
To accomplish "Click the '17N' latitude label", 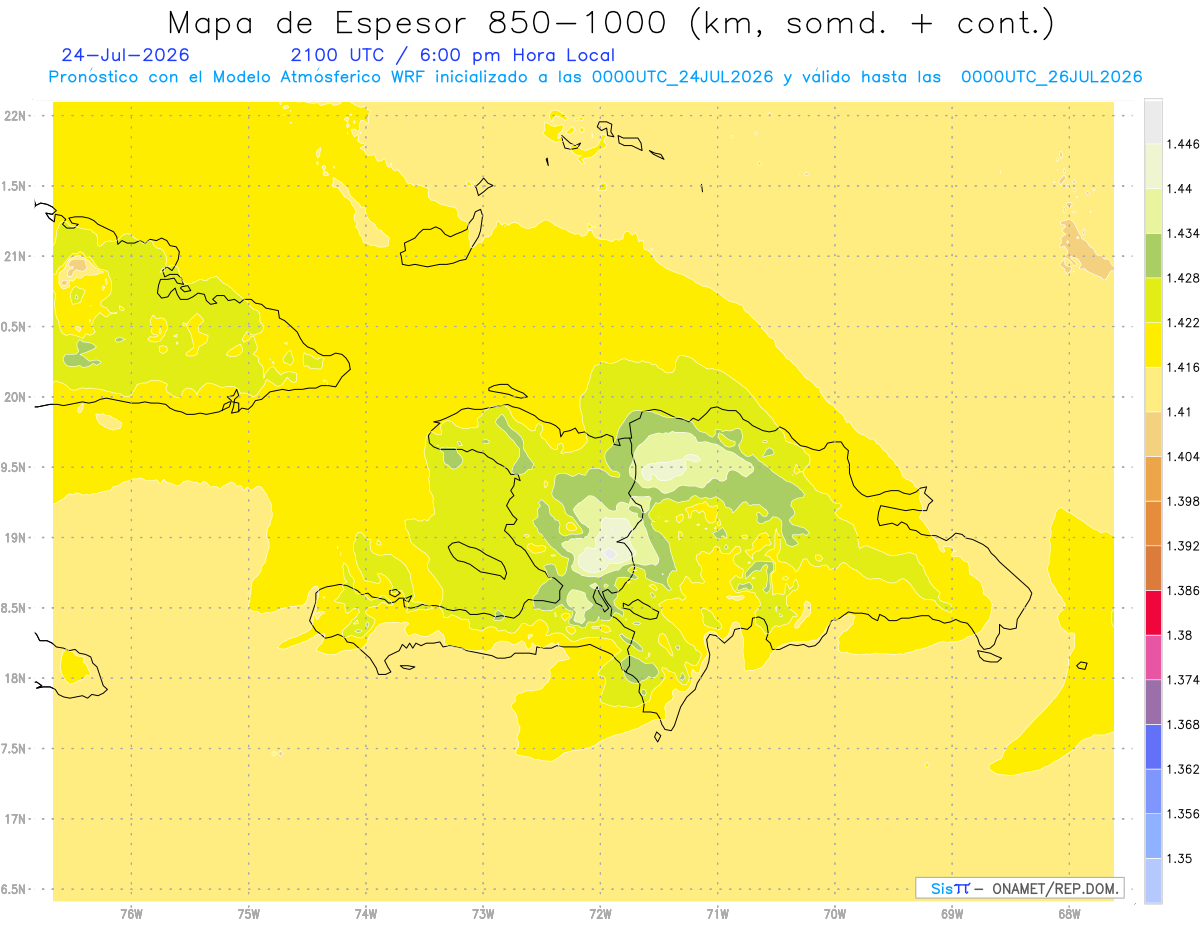I will click(x=17, y=820).
